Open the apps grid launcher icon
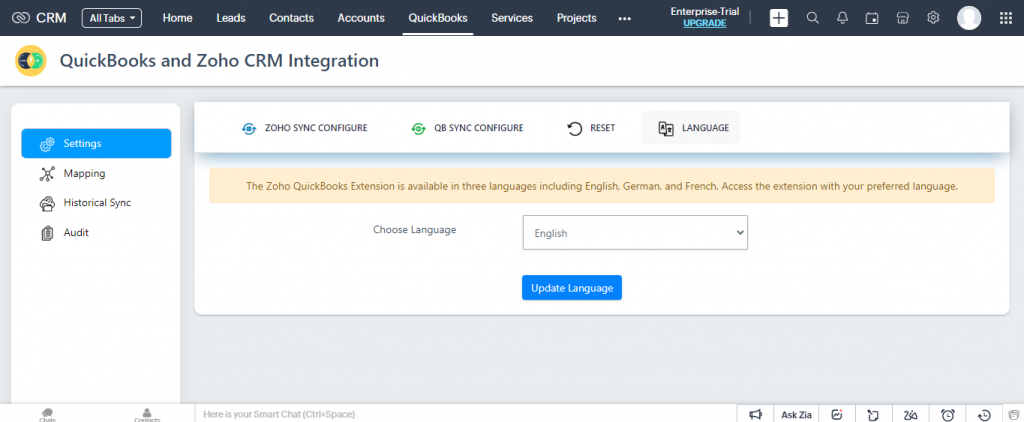This screenshot has height=422, width=1024. tap(1006, 18)
